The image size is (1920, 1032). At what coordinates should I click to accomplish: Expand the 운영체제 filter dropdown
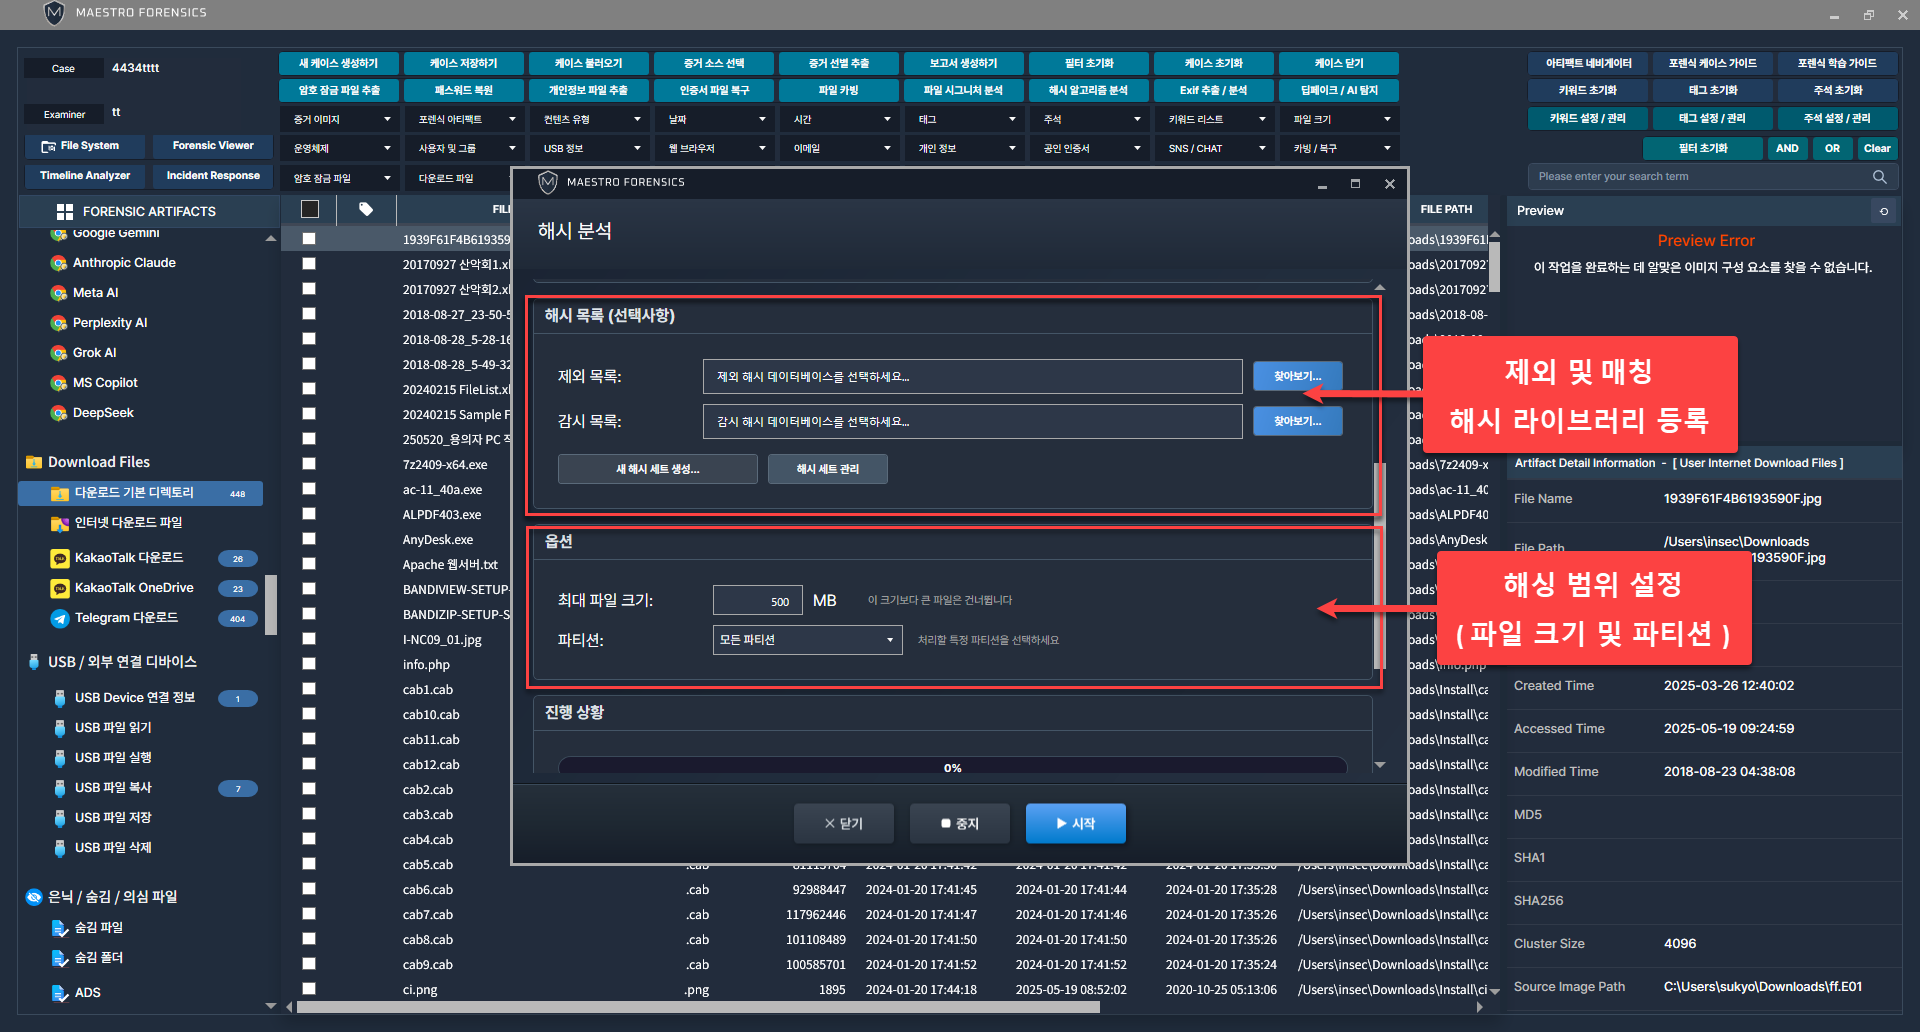tap(340, 149)
